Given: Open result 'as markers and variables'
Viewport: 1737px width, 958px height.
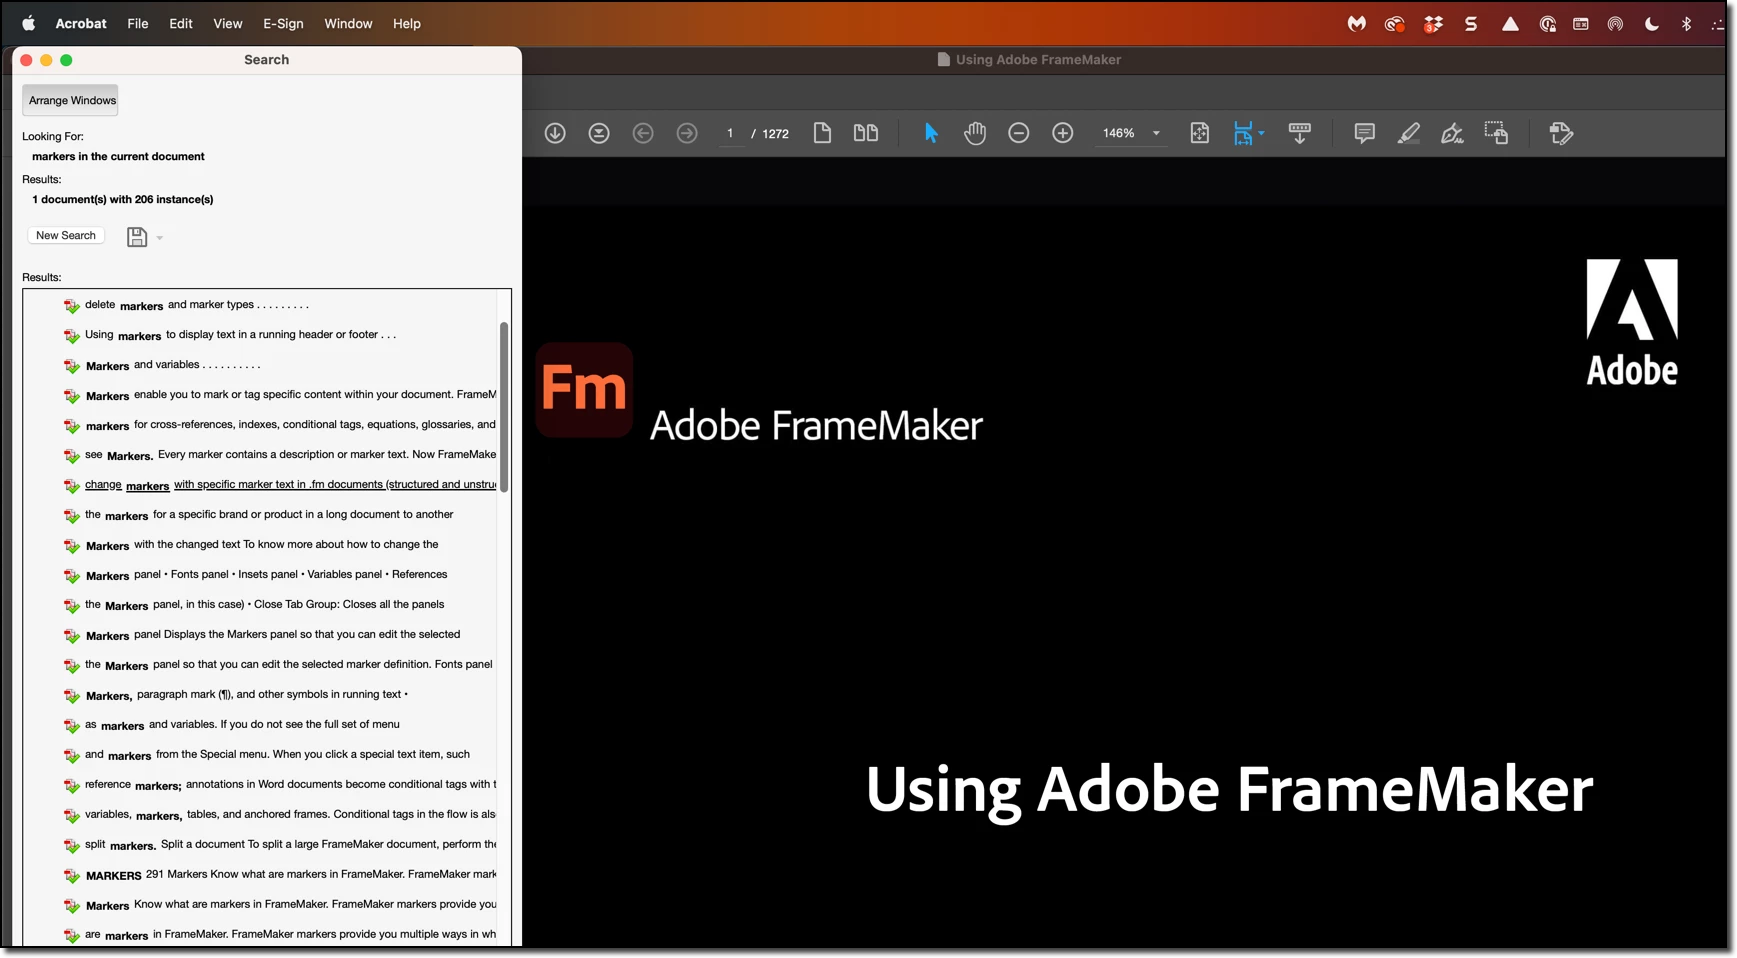Looking at the screenshot, I should click(242, 725).
